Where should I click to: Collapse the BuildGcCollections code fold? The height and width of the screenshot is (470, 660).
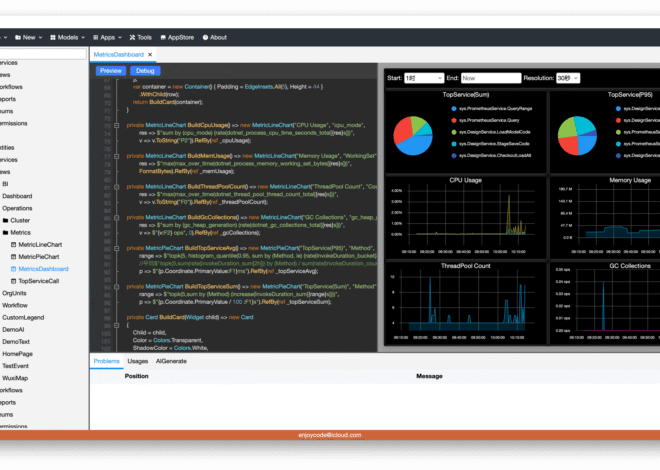coord(117,218)
